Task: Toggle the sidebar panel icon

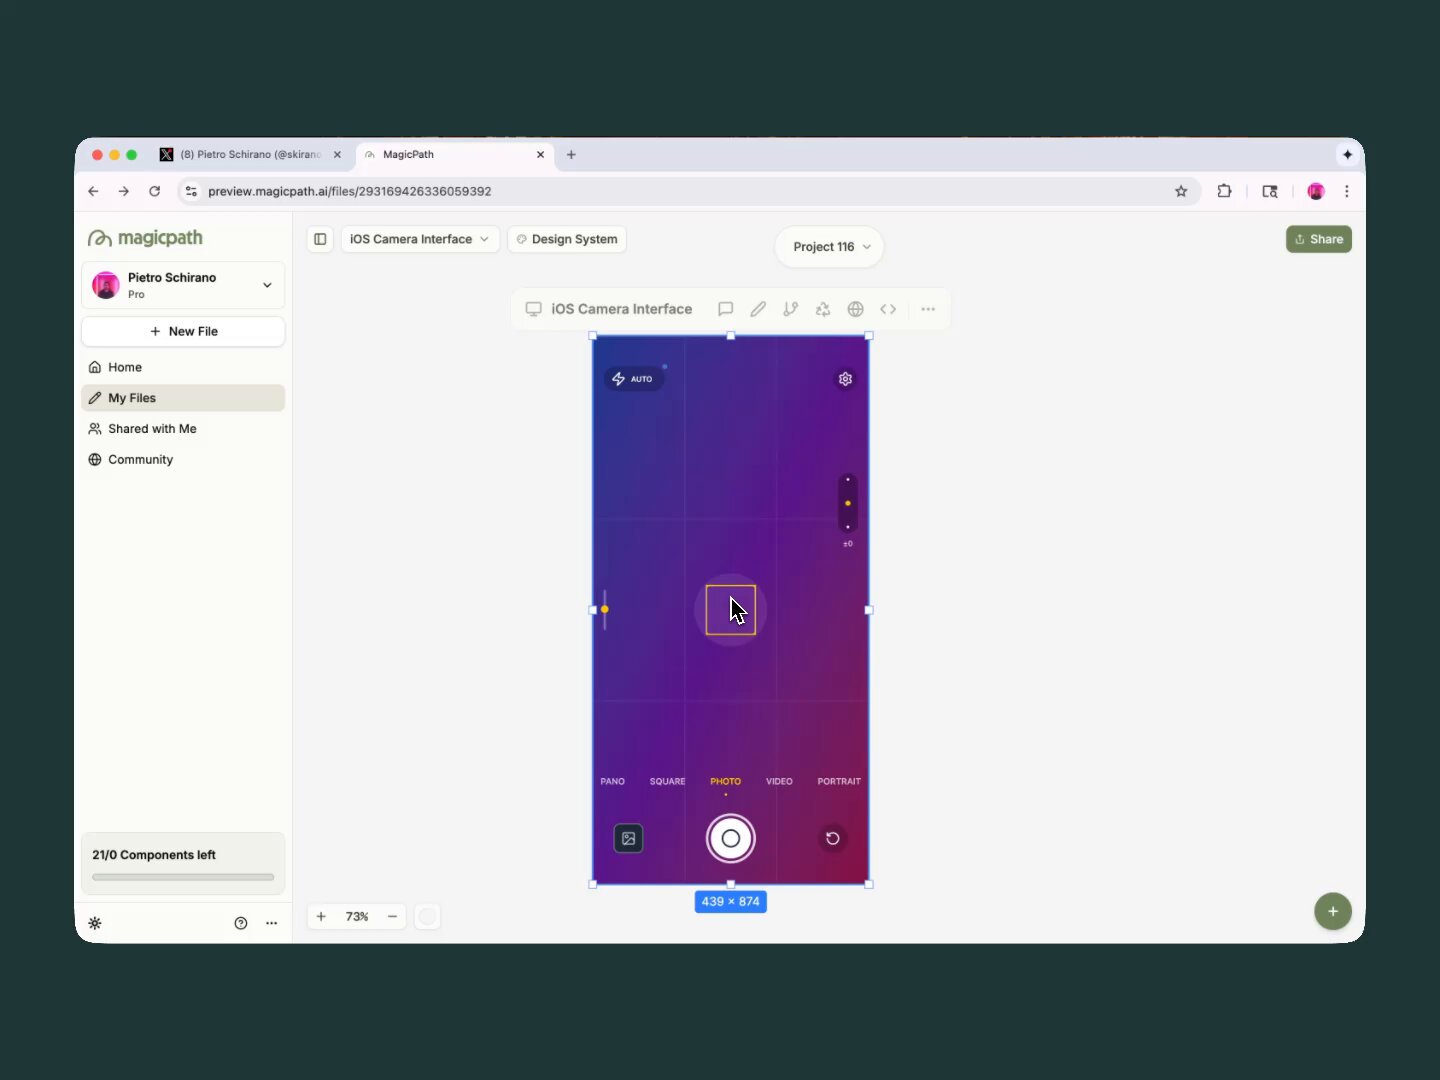Action: point(320,239)
